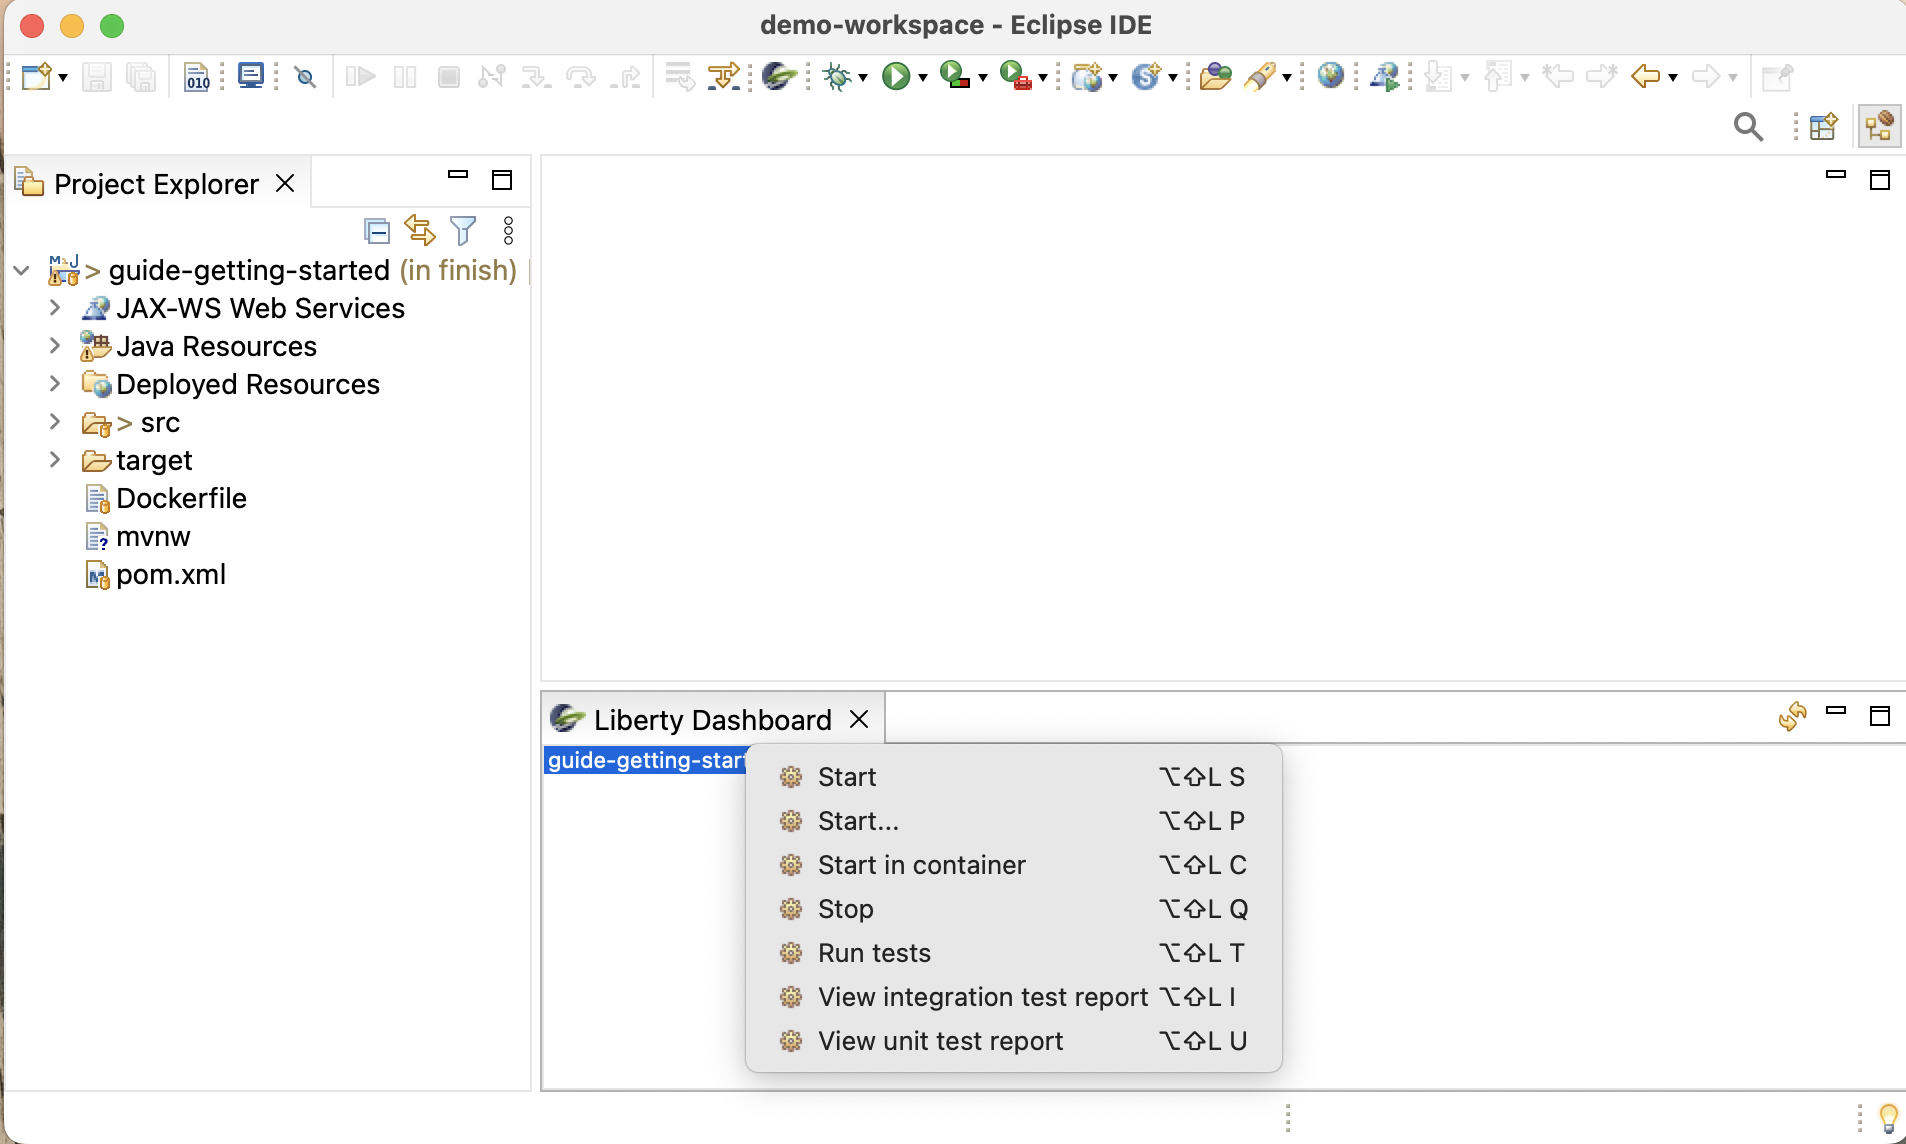Expand the target folder

[55, 460]
